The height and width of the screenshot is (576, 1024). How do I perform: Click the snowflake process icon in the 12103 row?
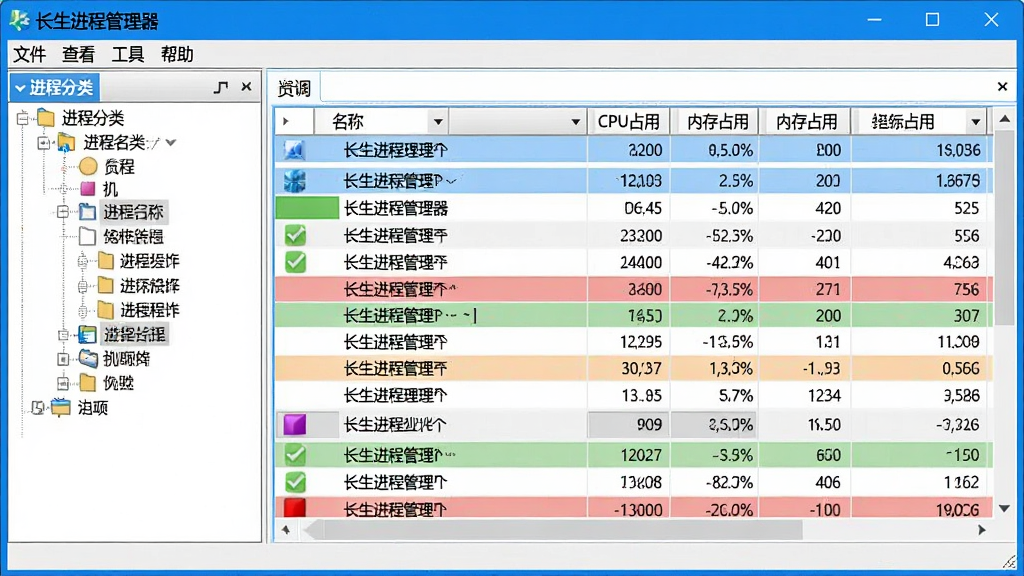tap(295, 180)
